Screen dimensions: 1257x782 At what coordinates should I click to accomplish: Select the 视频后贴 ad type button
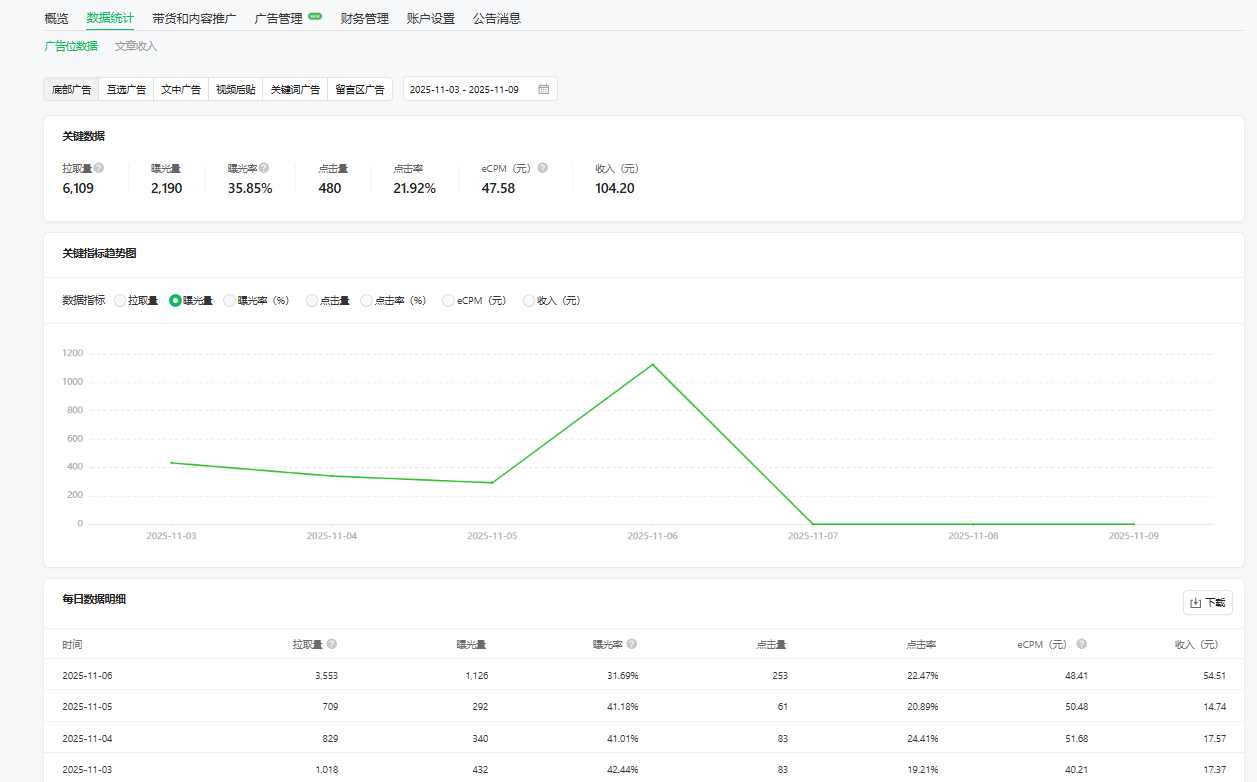coord(236,89)
